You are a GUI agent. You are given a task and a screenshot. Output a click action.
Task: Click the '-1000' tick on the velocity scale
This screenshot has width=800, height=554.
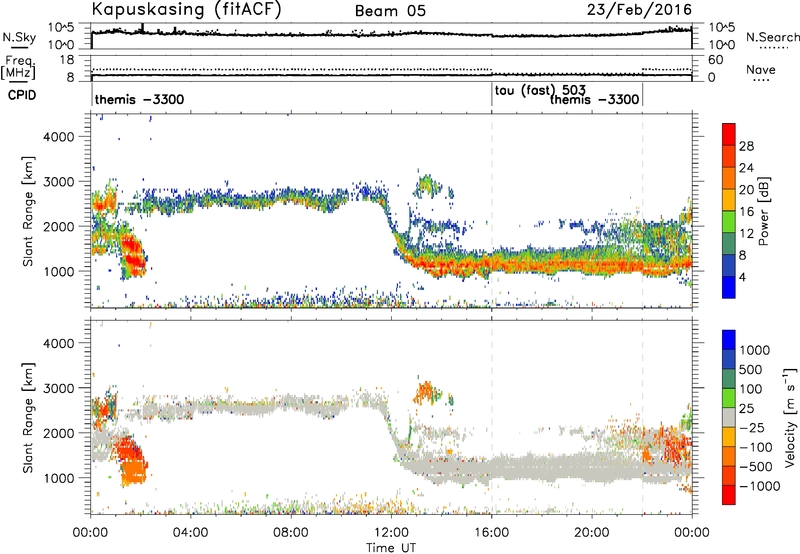760,486
